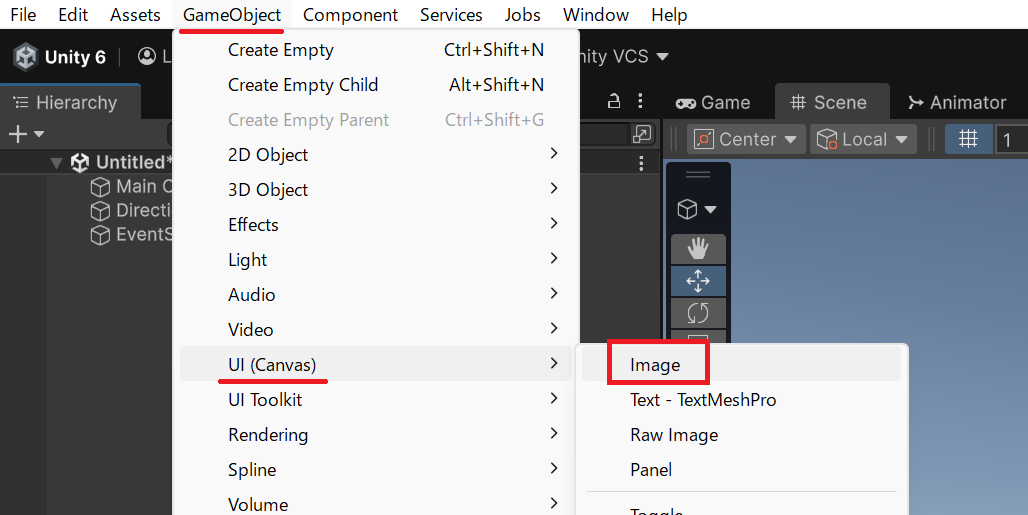Open the Hierarchy panel kebab menu
Image resolution: width=1028 pixels, height=515 pixels.
click(x=640, y=102)
